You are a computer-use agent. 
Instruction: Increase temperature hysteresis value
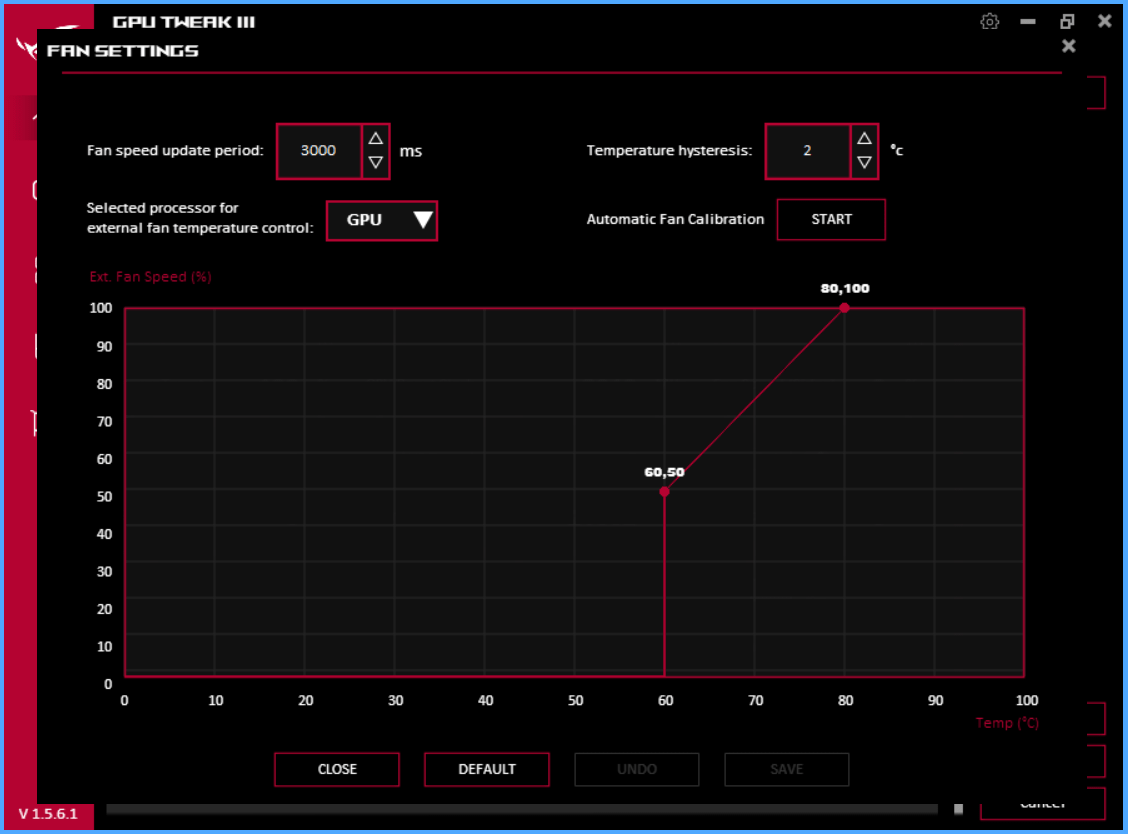[x=864, y=138]
